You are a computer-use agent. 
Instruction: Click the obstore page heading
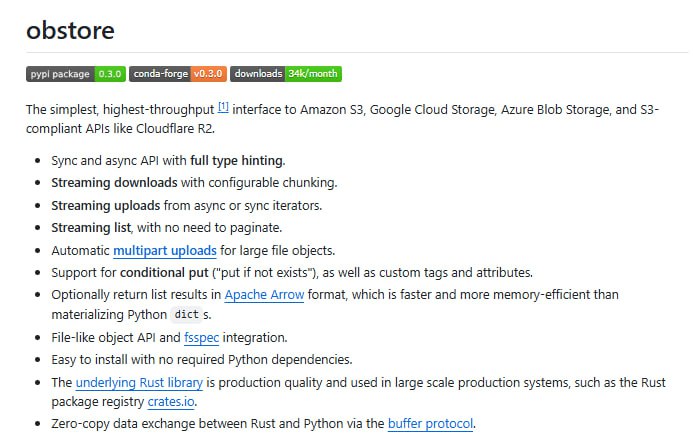tap(70, 30)
